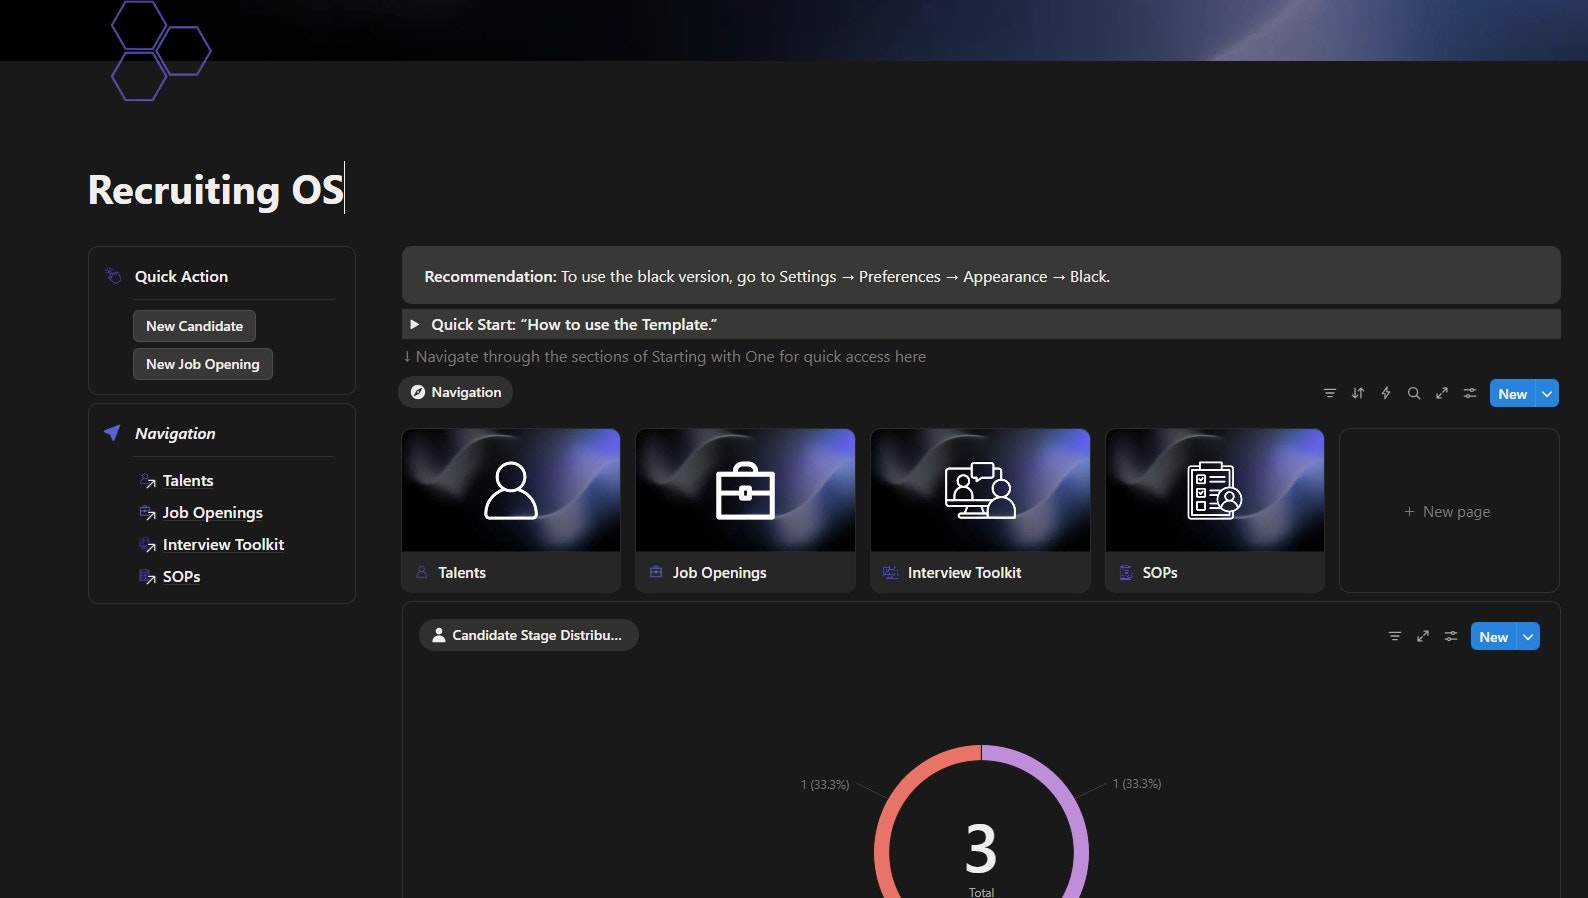
Task: Click the chart total number 3
Action: (981, 849)
